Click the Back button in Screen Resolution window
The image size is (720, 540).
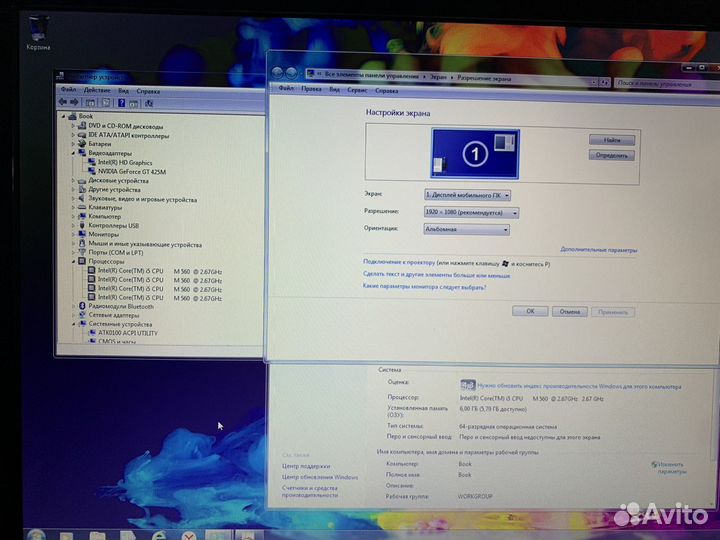278,74
